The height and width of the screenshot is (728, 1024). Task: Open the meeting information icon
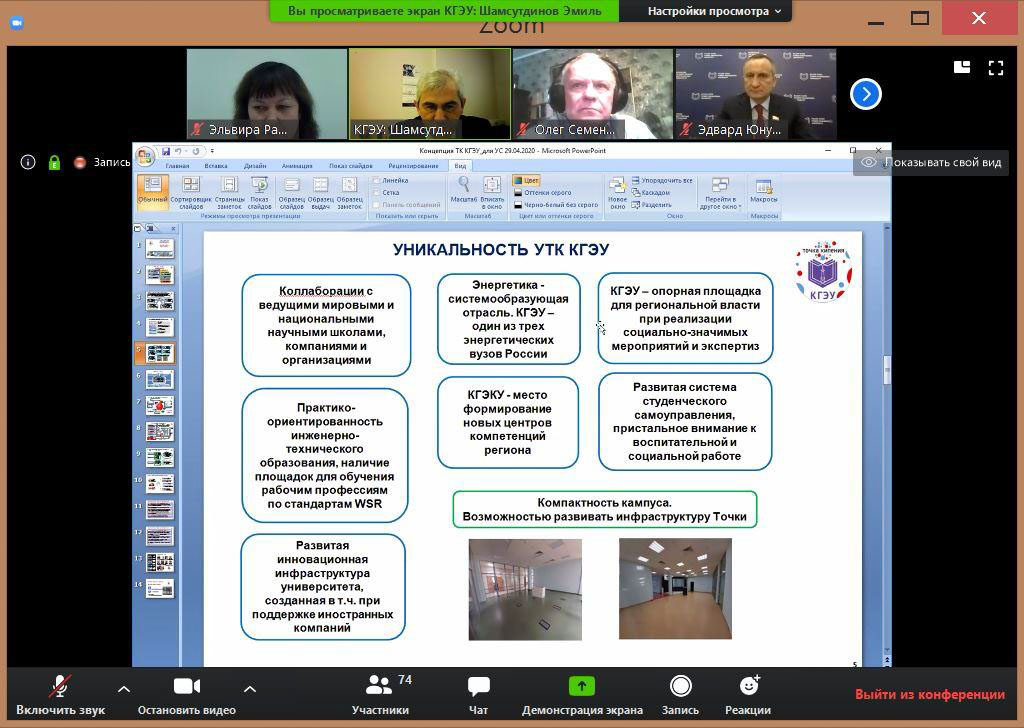(27, 162)
